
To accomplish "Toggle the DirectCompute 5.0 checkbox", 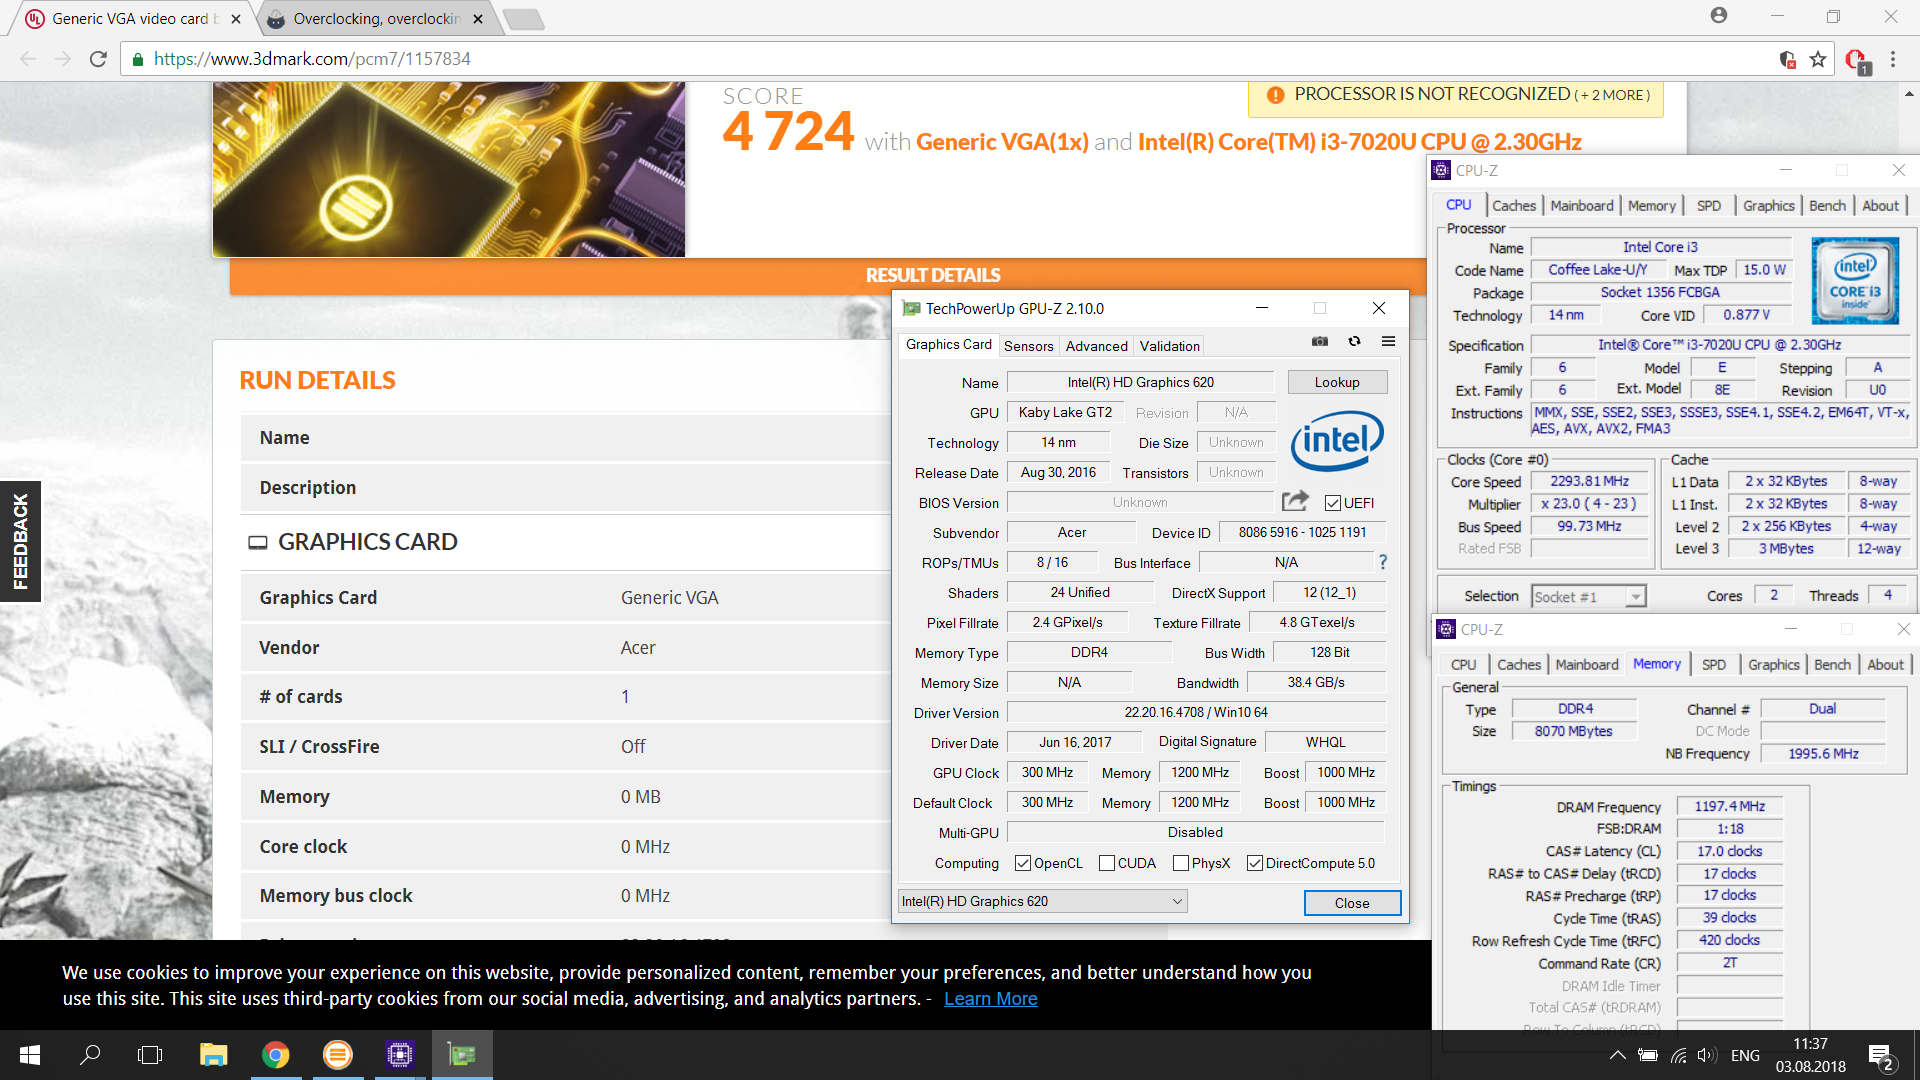I will pos(1254,863).
